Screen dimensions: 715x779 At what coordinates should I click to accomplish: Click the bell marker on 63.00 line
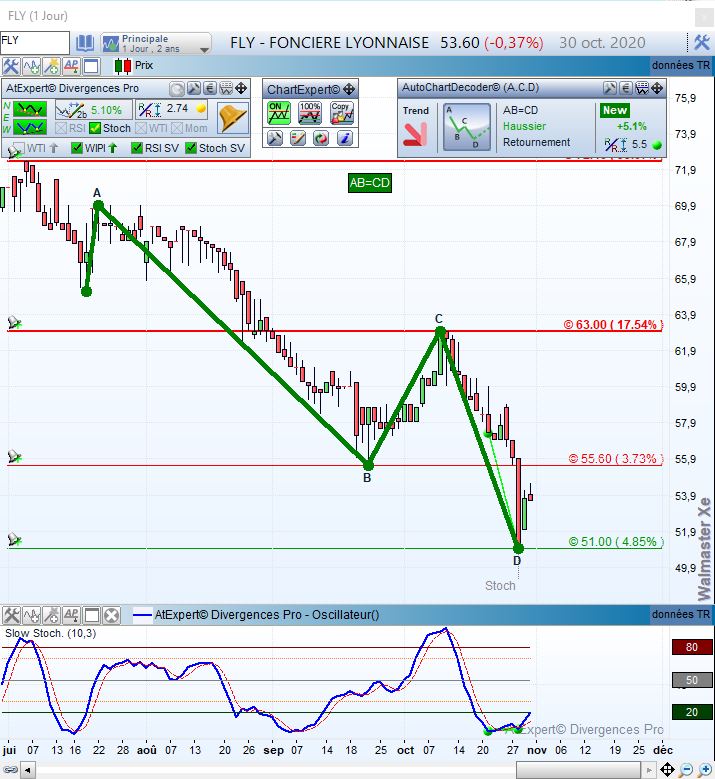pyautogui.click(x=14, y=323)
